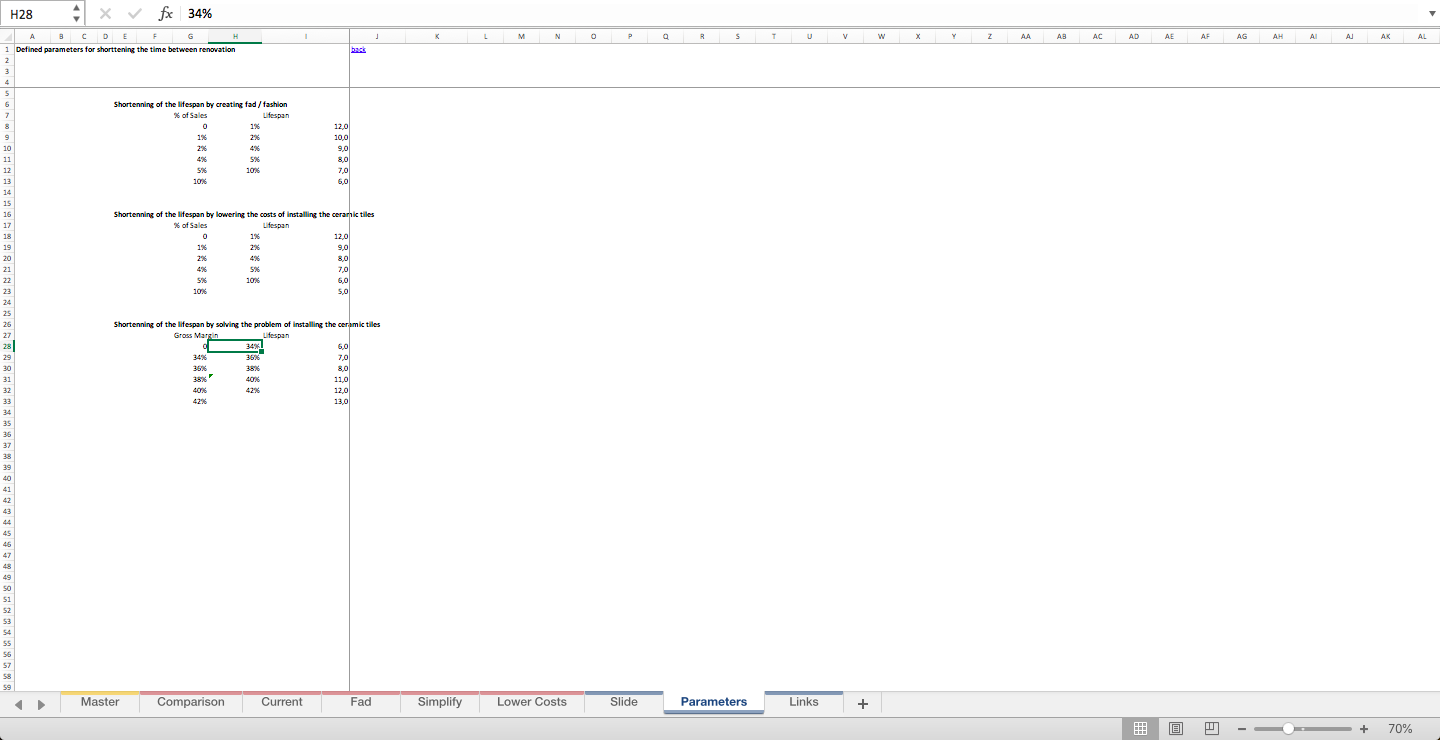Click the cancel X icon in formula bar
The image size is (1440, 740).
pos(104,13)
